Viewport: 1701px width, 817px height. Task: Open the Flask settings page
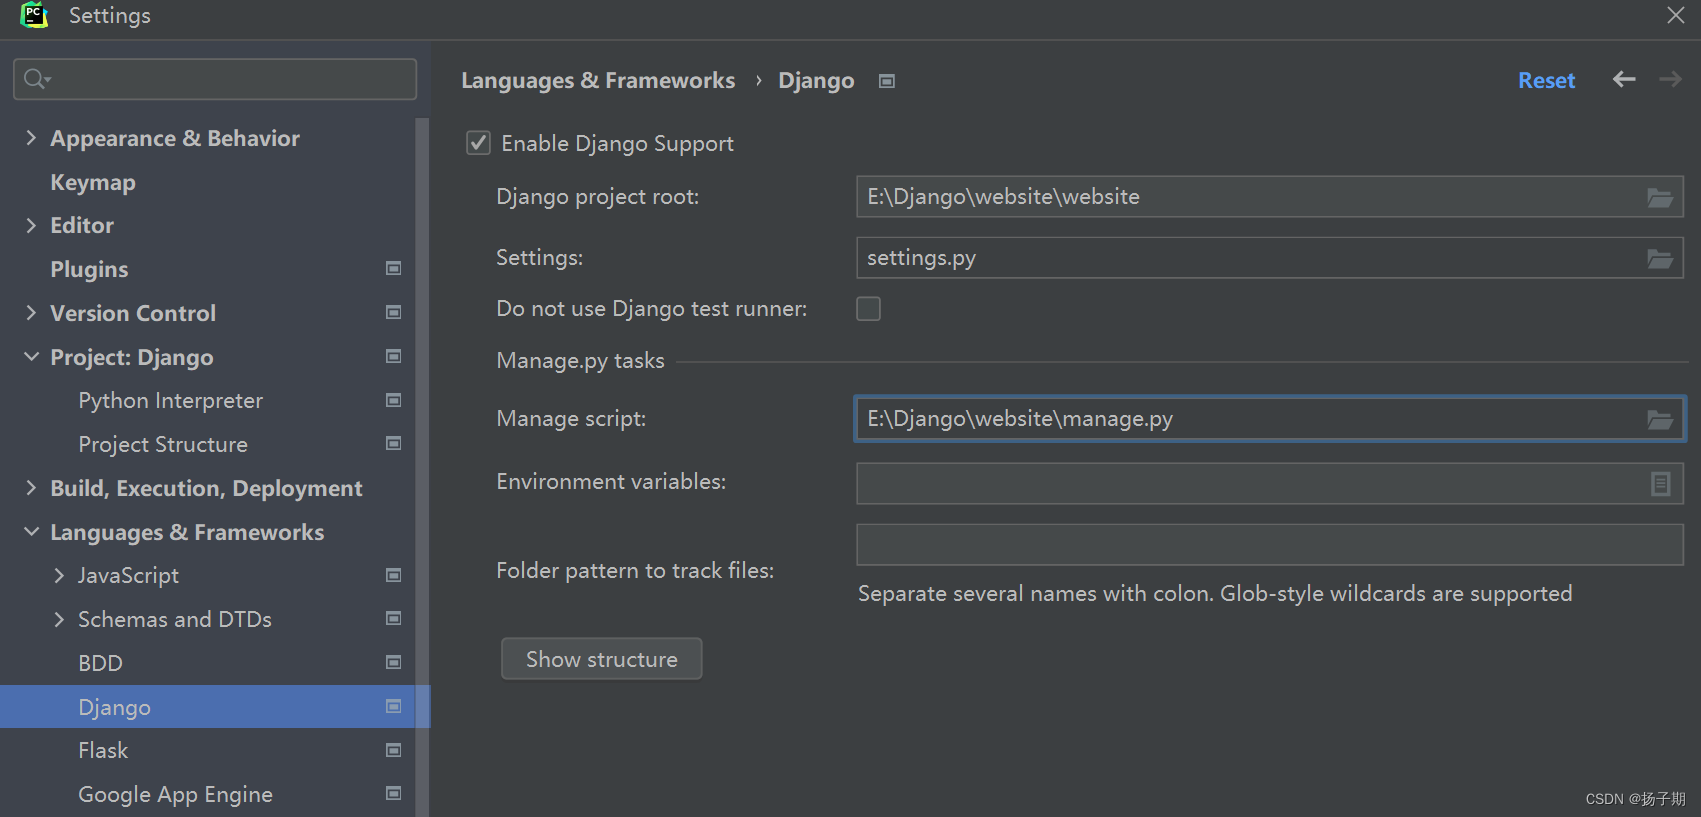tap(103, 750)
